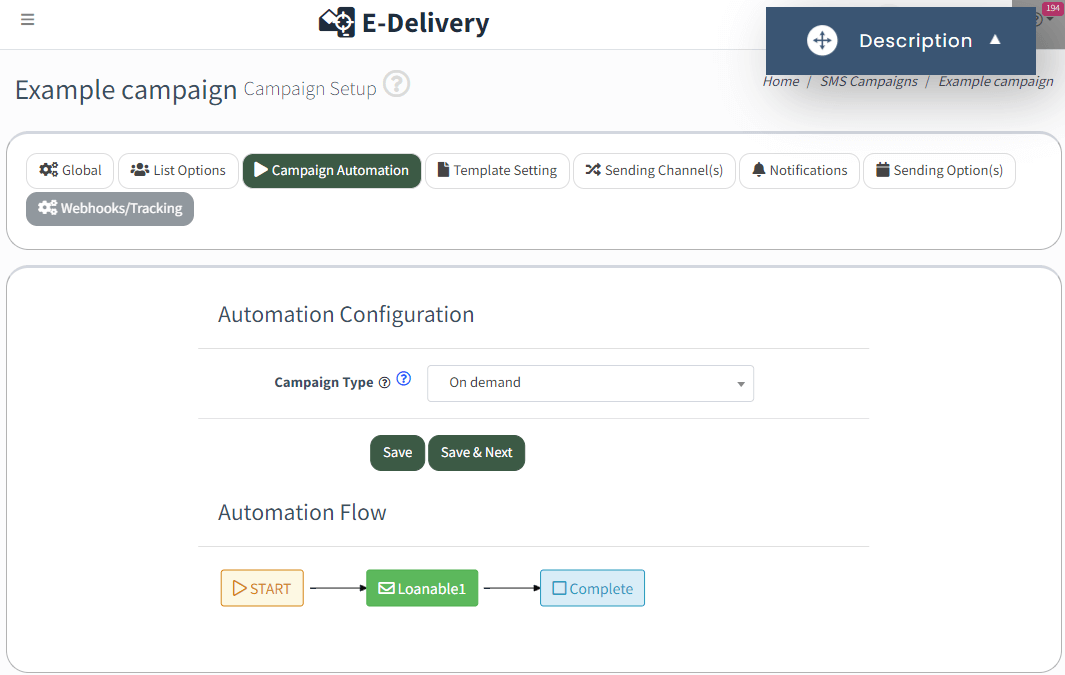Open the Campaign Automation tab

pos(331,171)
